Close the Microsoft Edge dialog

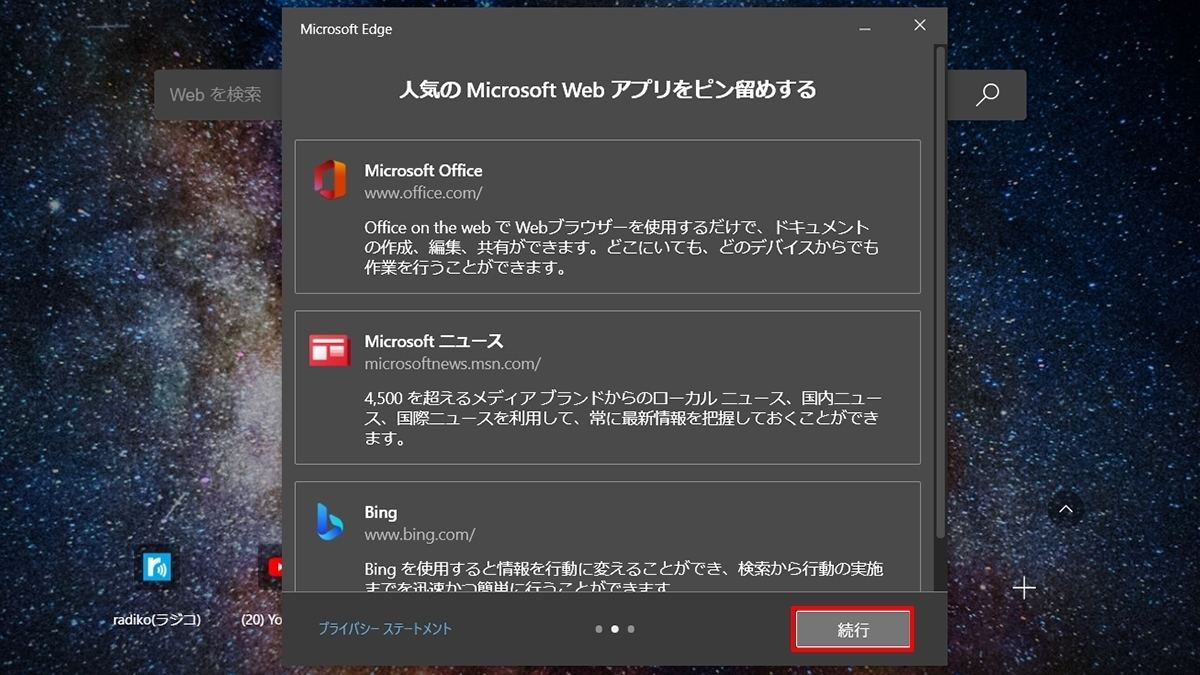[x=920, y=26]
